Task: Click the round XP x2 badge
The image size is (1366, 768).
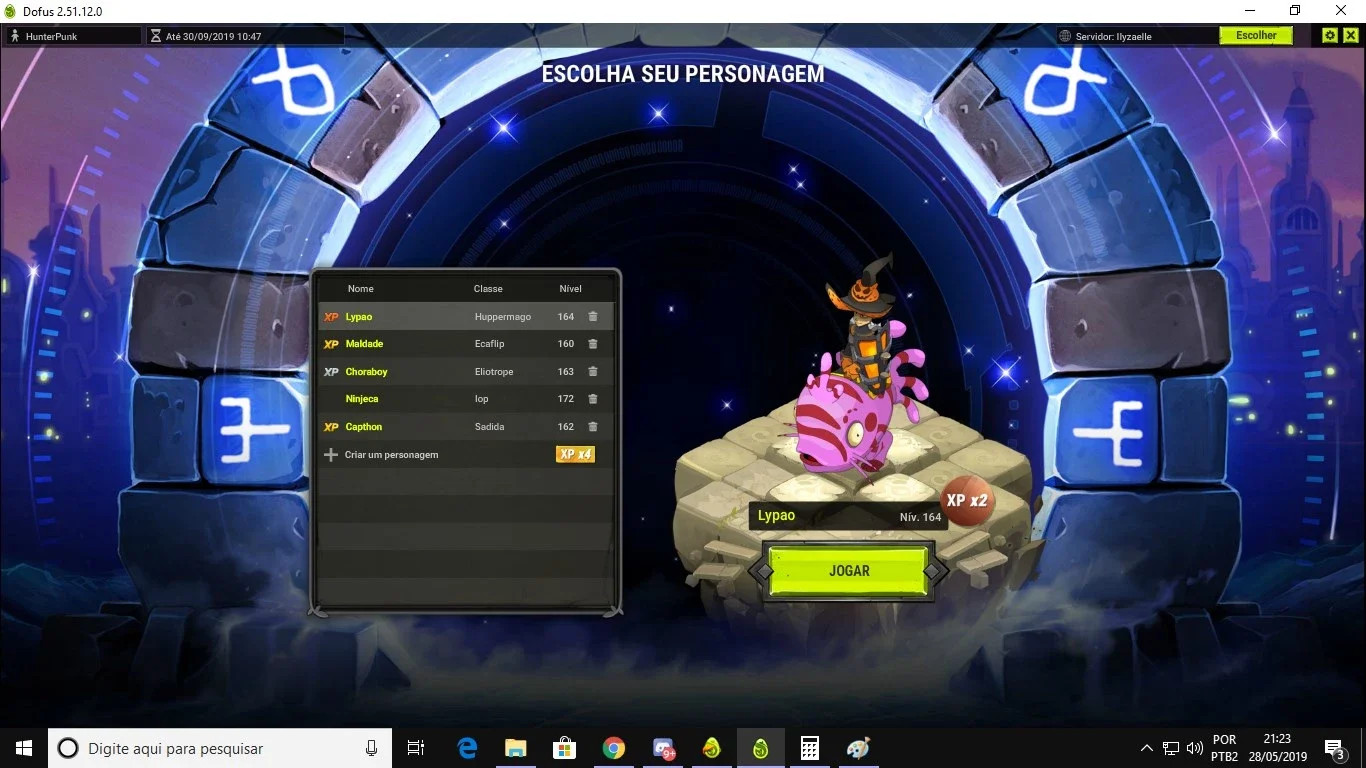Action: [x=967, y=500]
